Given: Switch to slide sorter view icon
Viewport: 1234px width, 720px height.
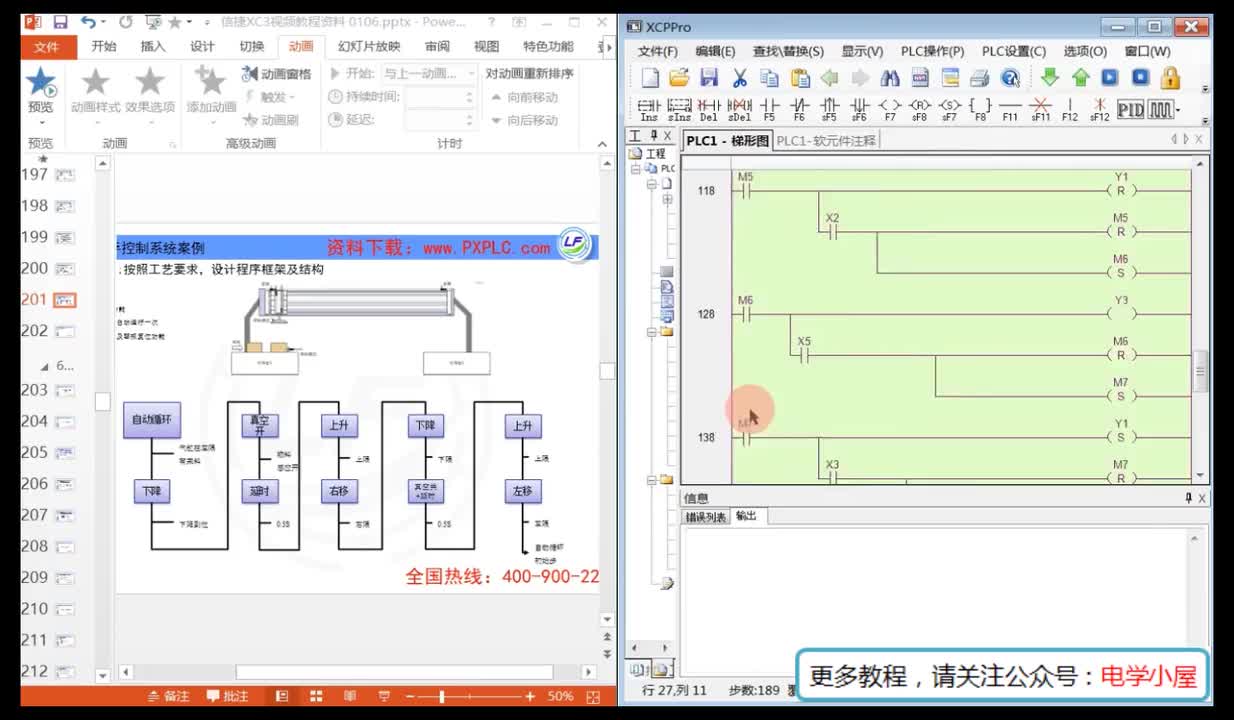Looking at the screenshot, I should pyautogui.click(x=316, y=696).
